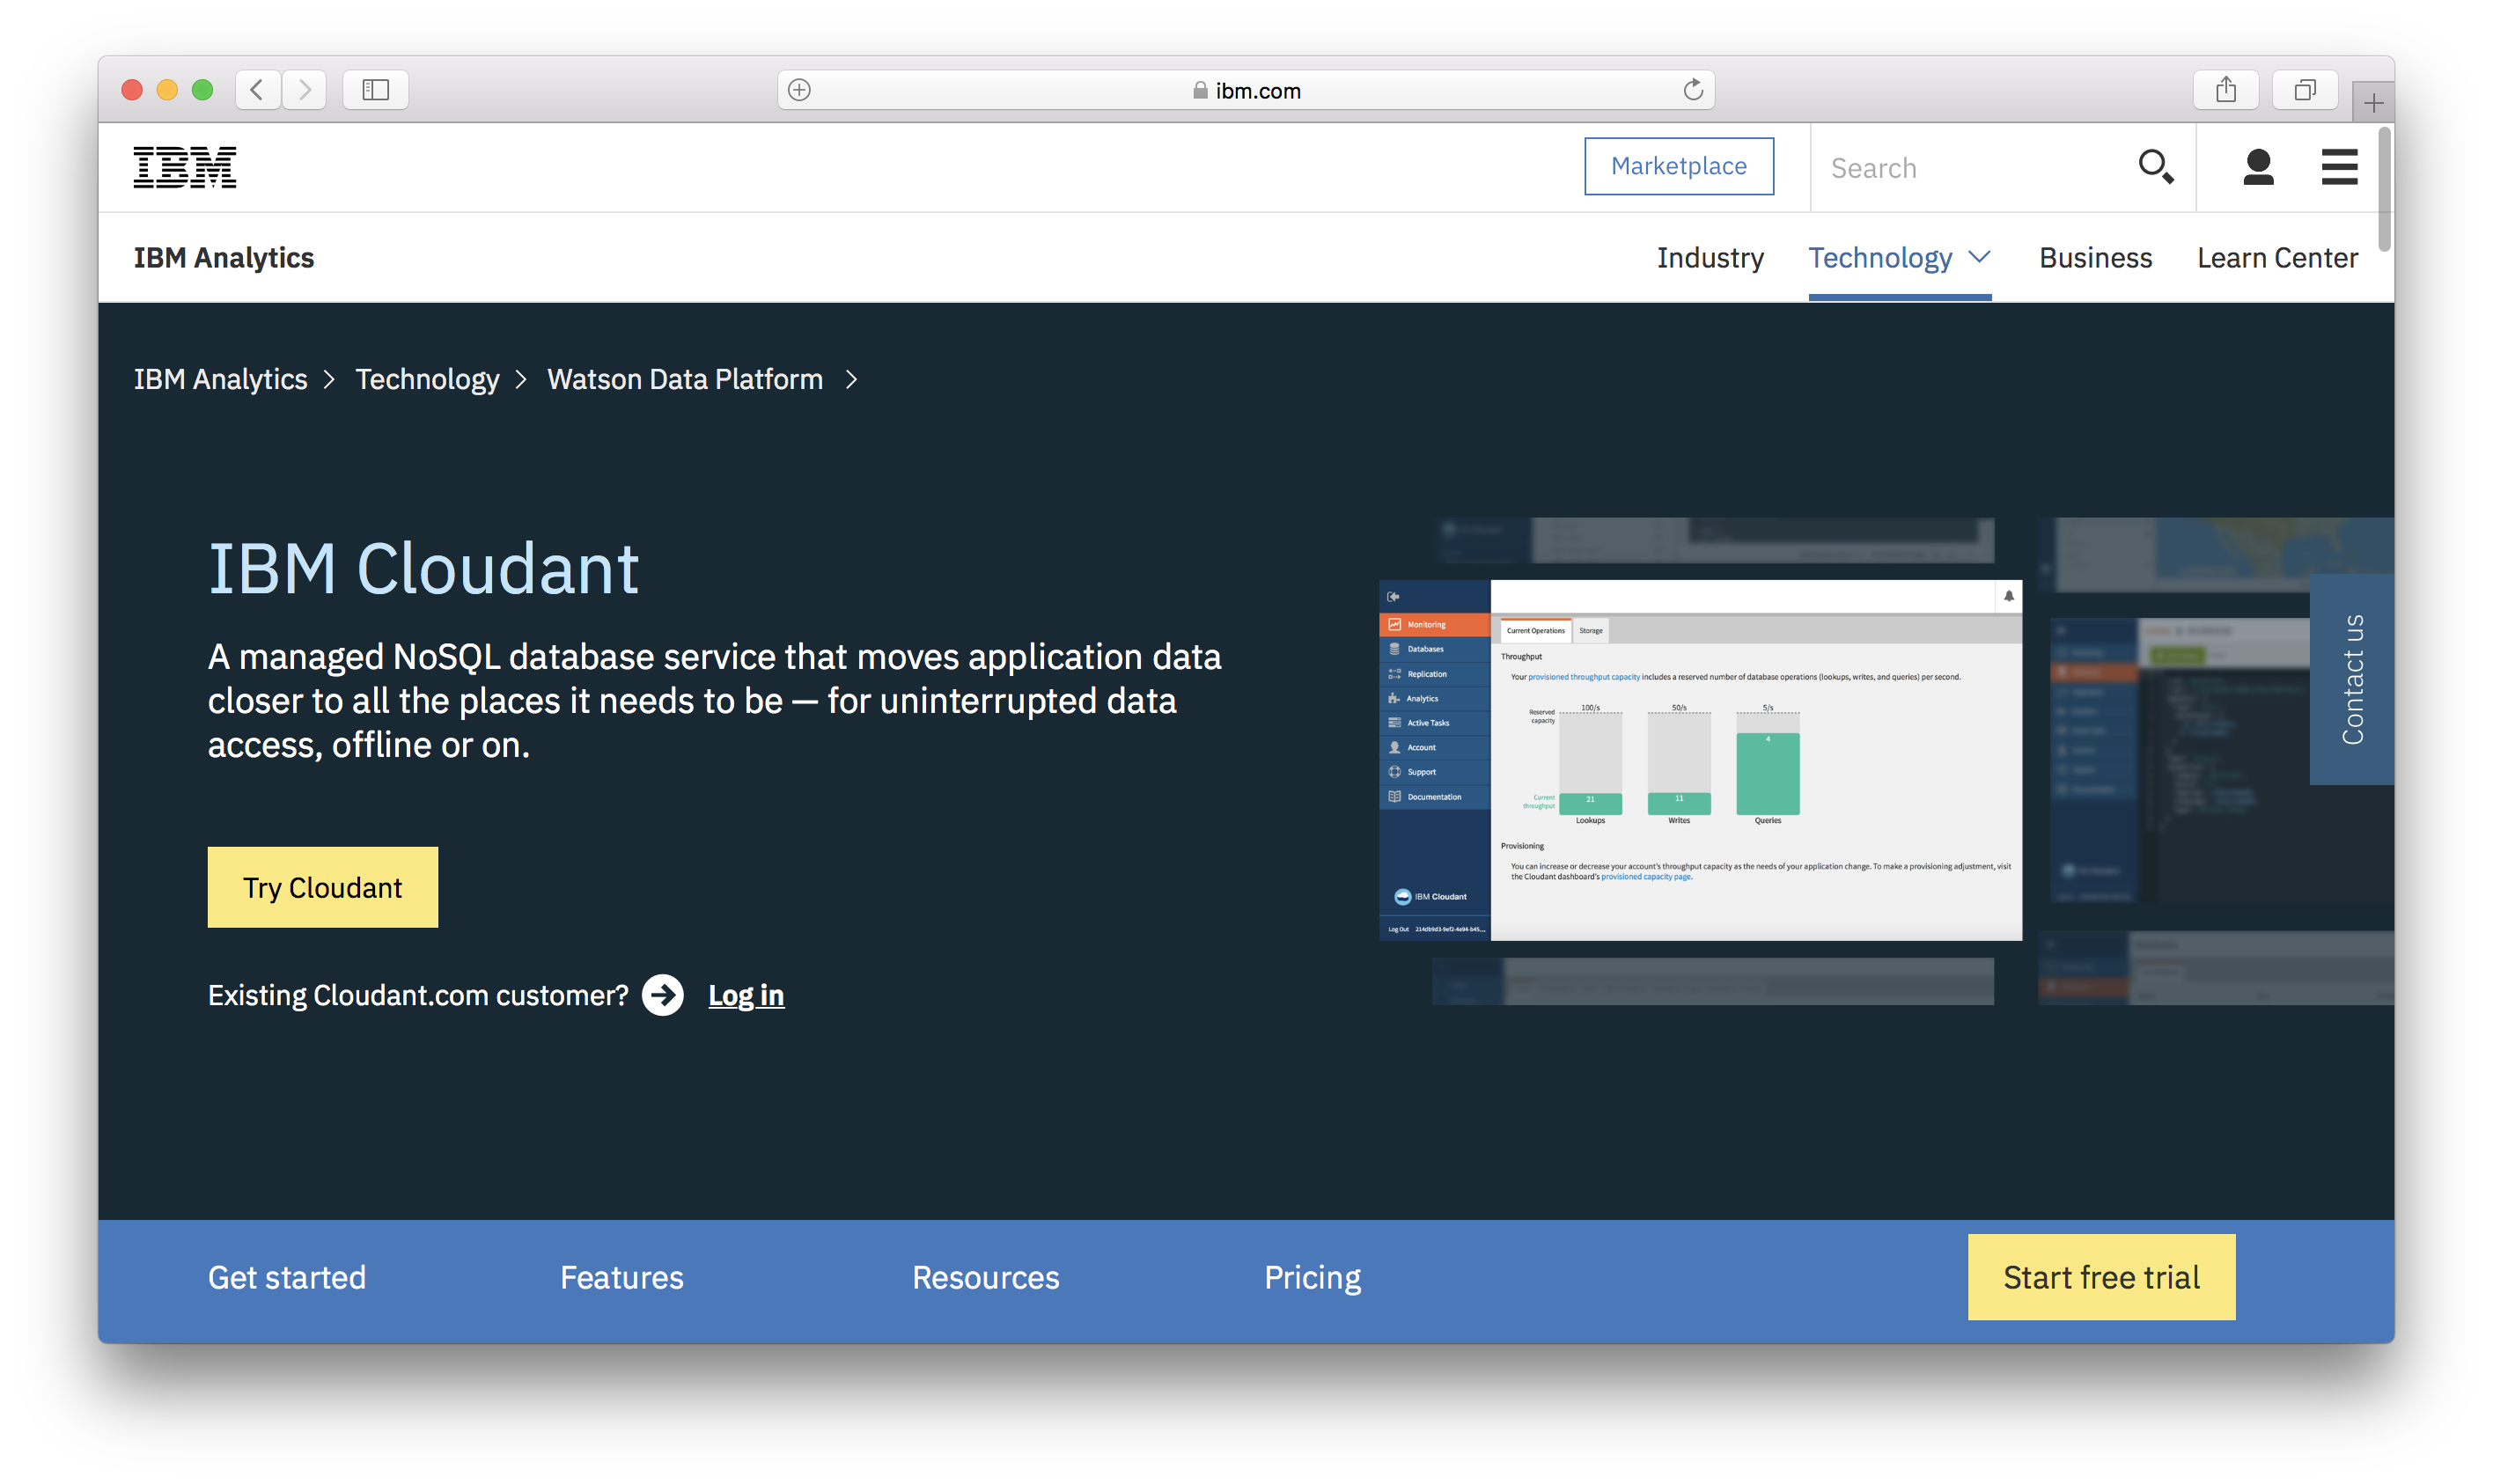Select Storage tab in preview

[x=1590, y=630]
